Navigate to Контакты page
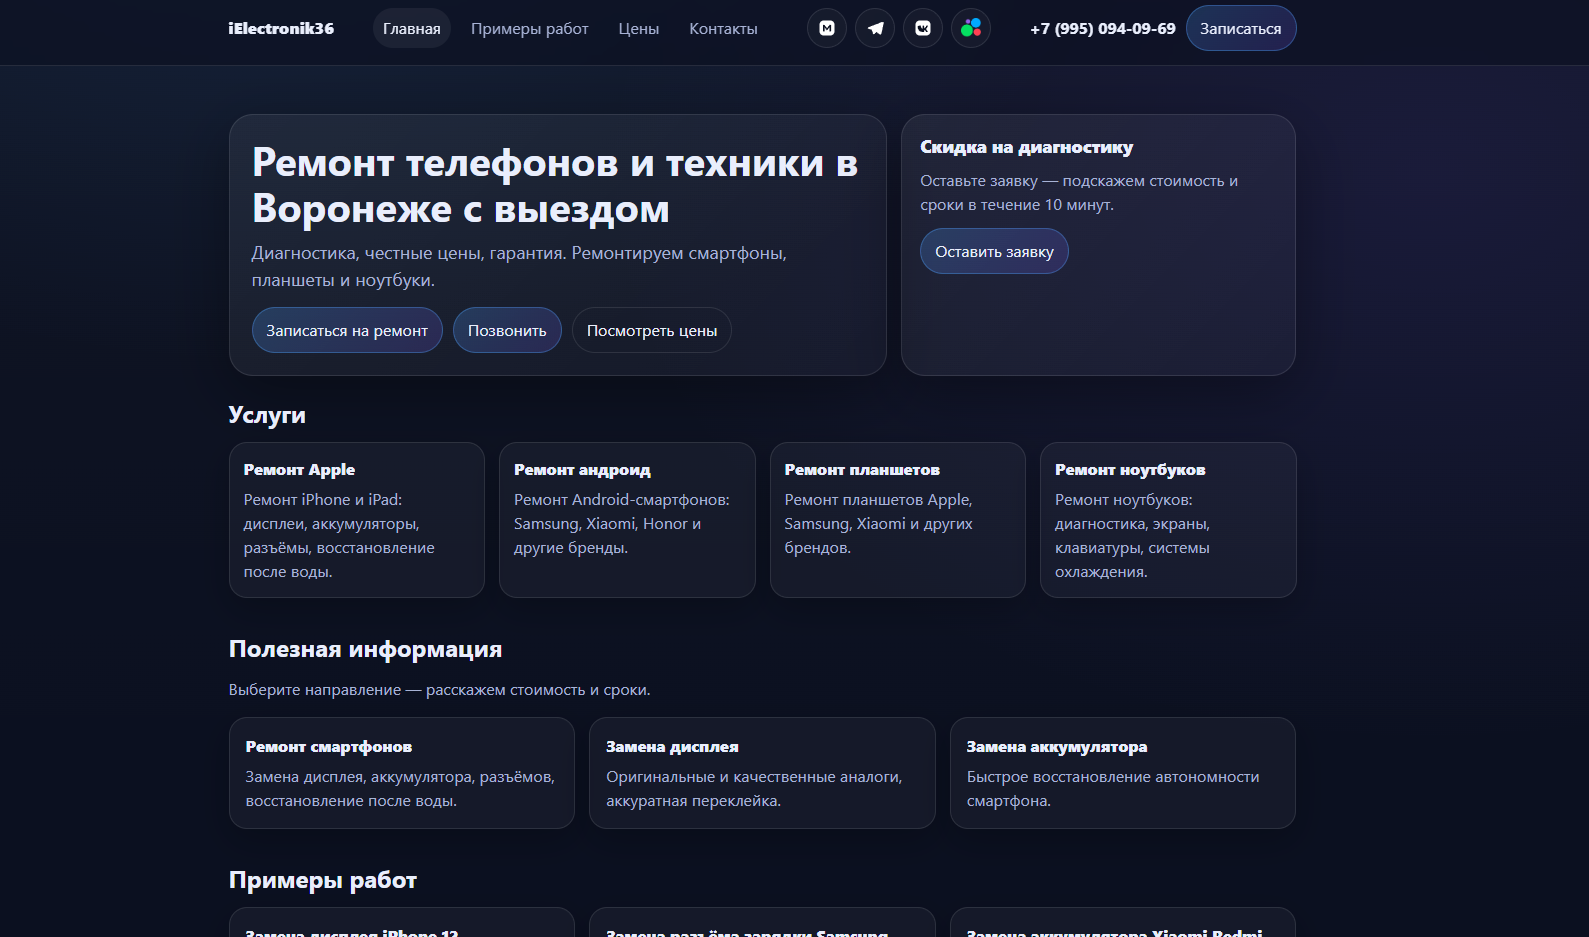This screenshot has width=1589, height=937. click(723, 29)
